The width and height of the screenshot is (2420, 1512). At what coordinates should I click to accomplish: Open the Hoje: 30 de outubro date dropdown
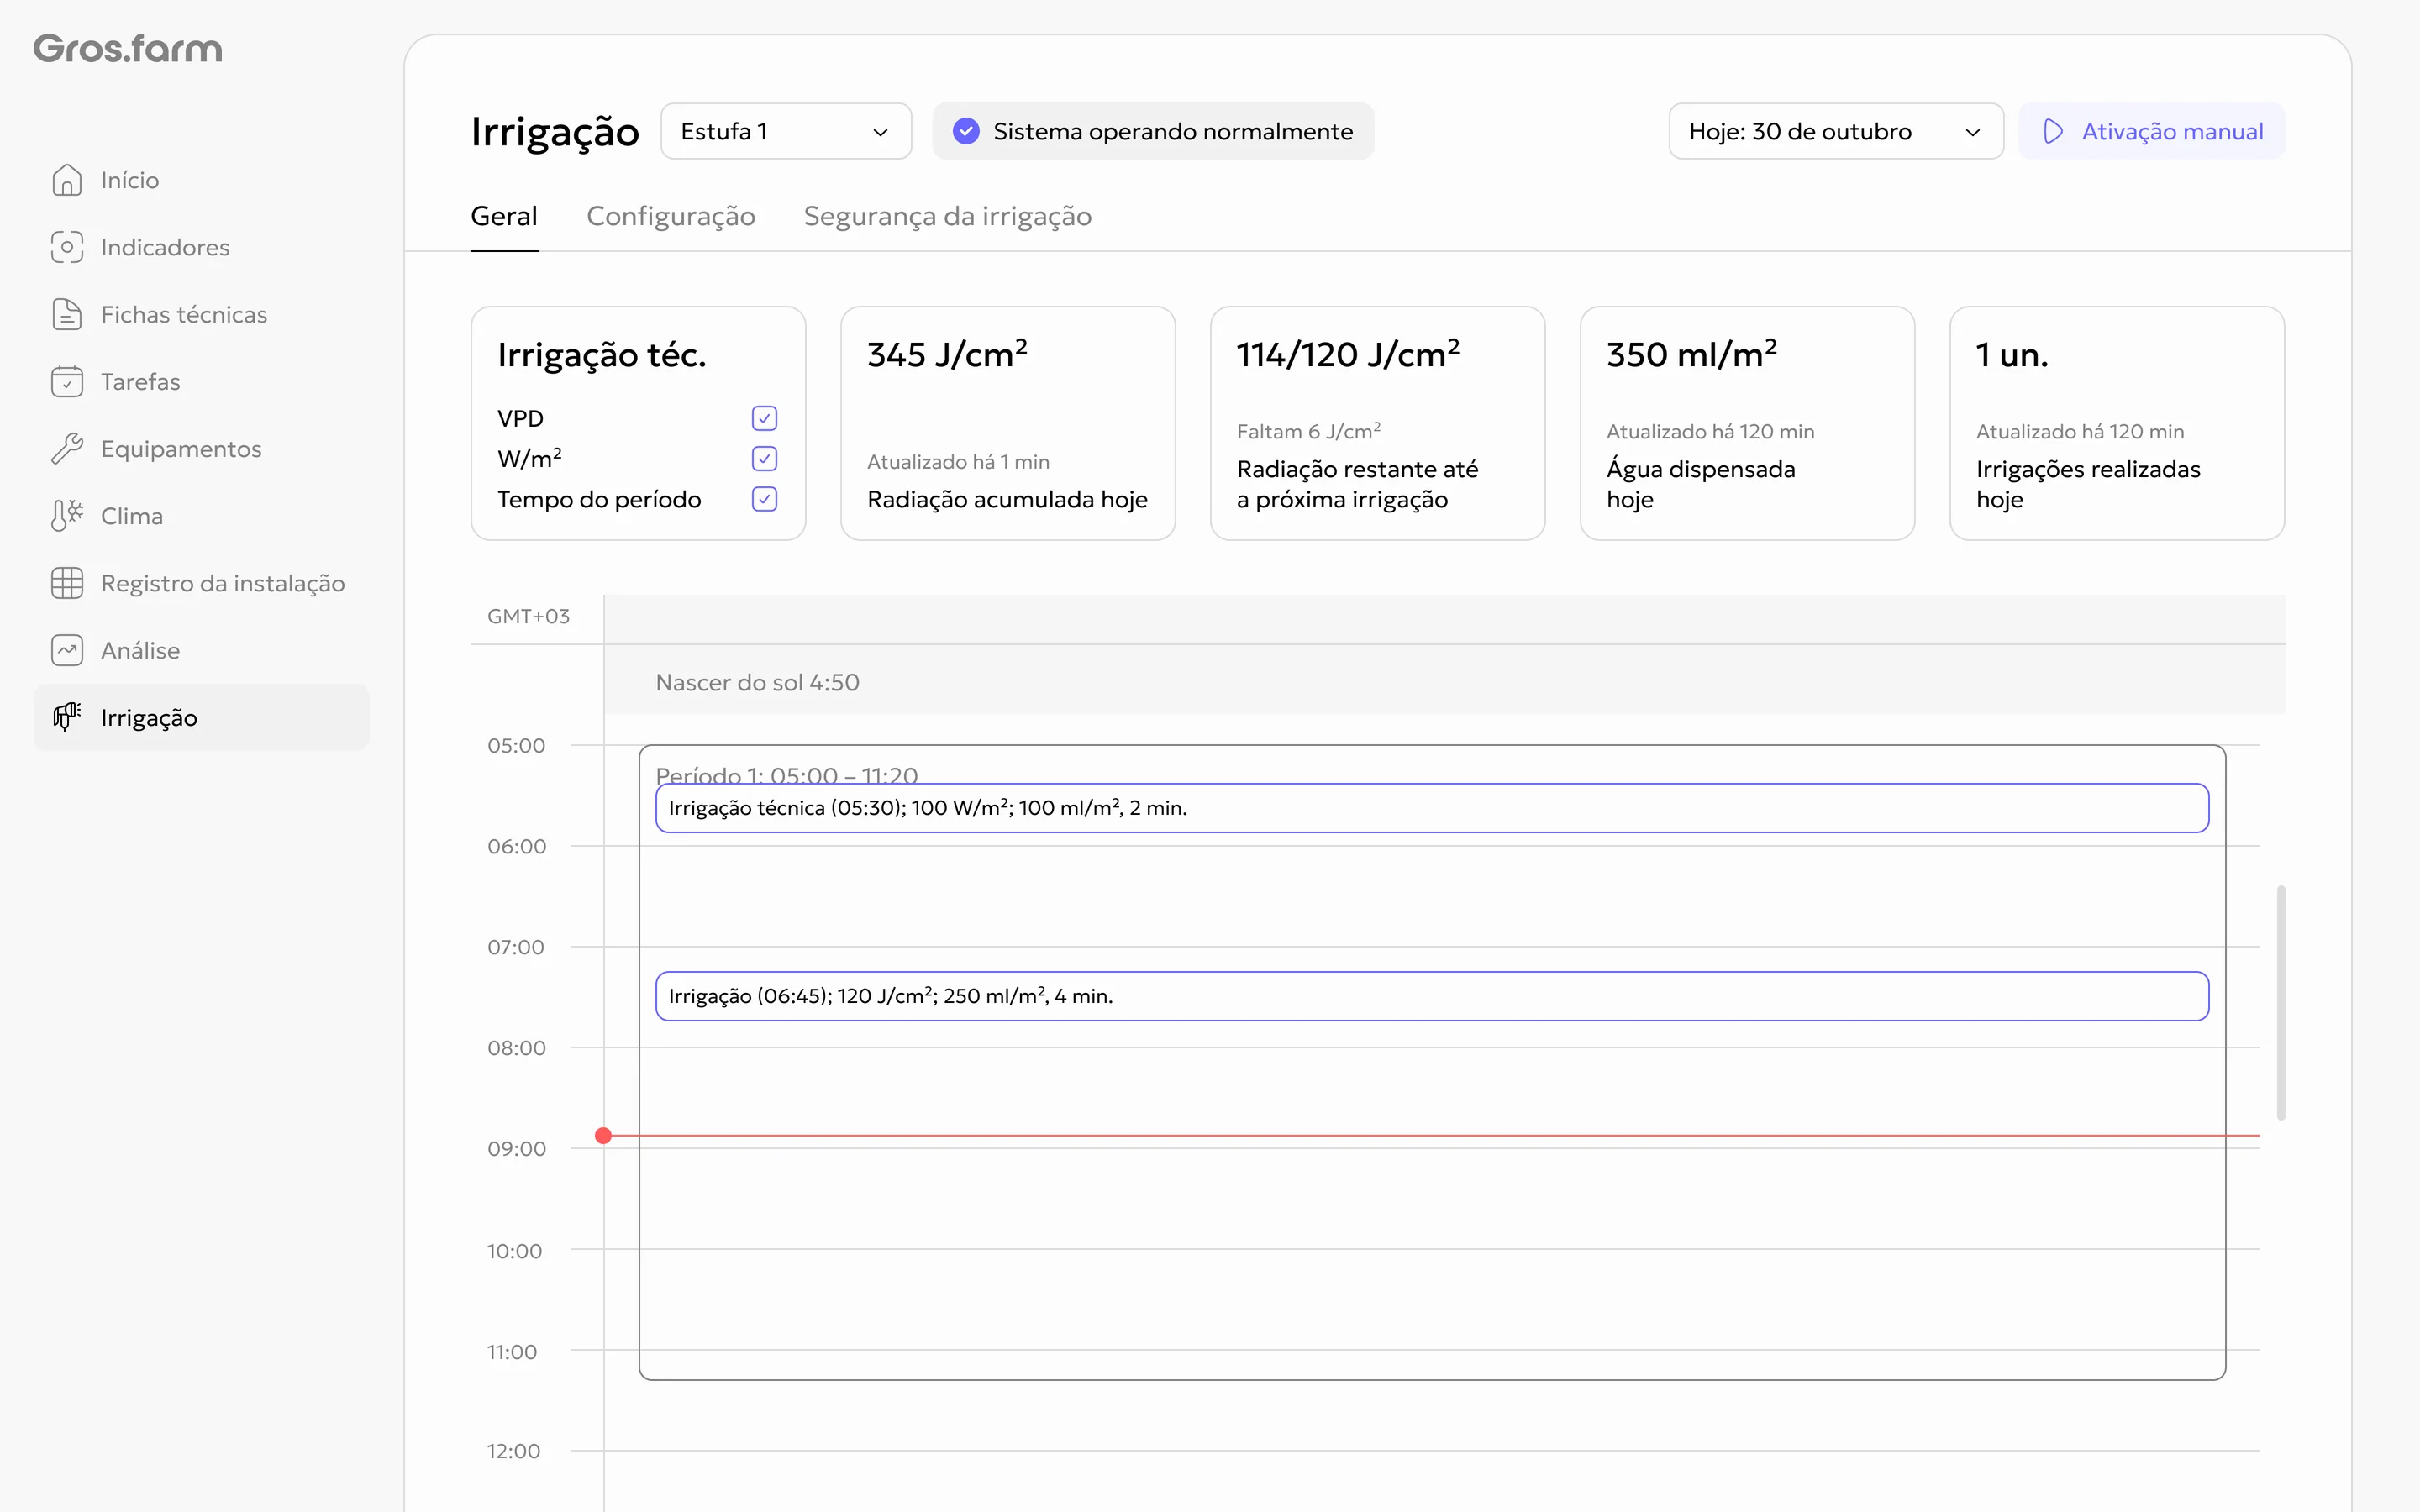[1836, 131]
